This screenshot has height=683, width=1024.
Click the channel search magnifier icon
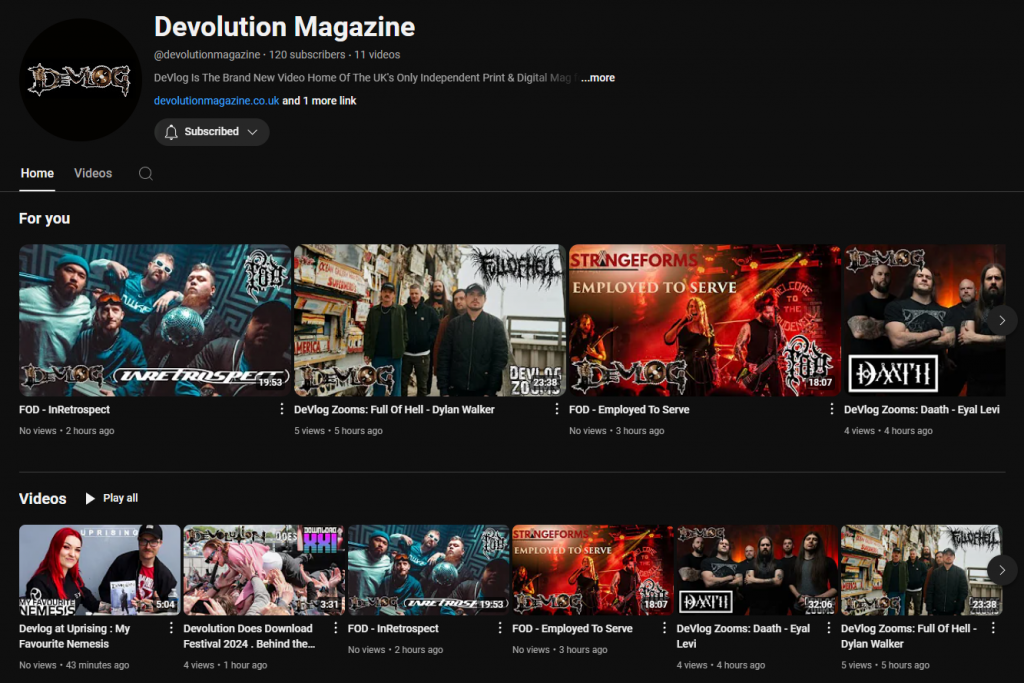[x=146, y=173]
